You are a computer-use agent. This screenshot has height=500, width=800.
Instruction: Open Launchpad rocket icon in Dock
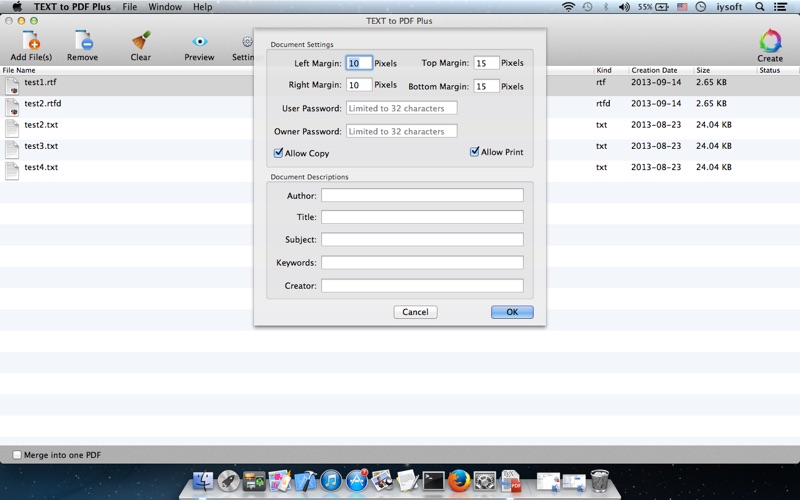228,481
